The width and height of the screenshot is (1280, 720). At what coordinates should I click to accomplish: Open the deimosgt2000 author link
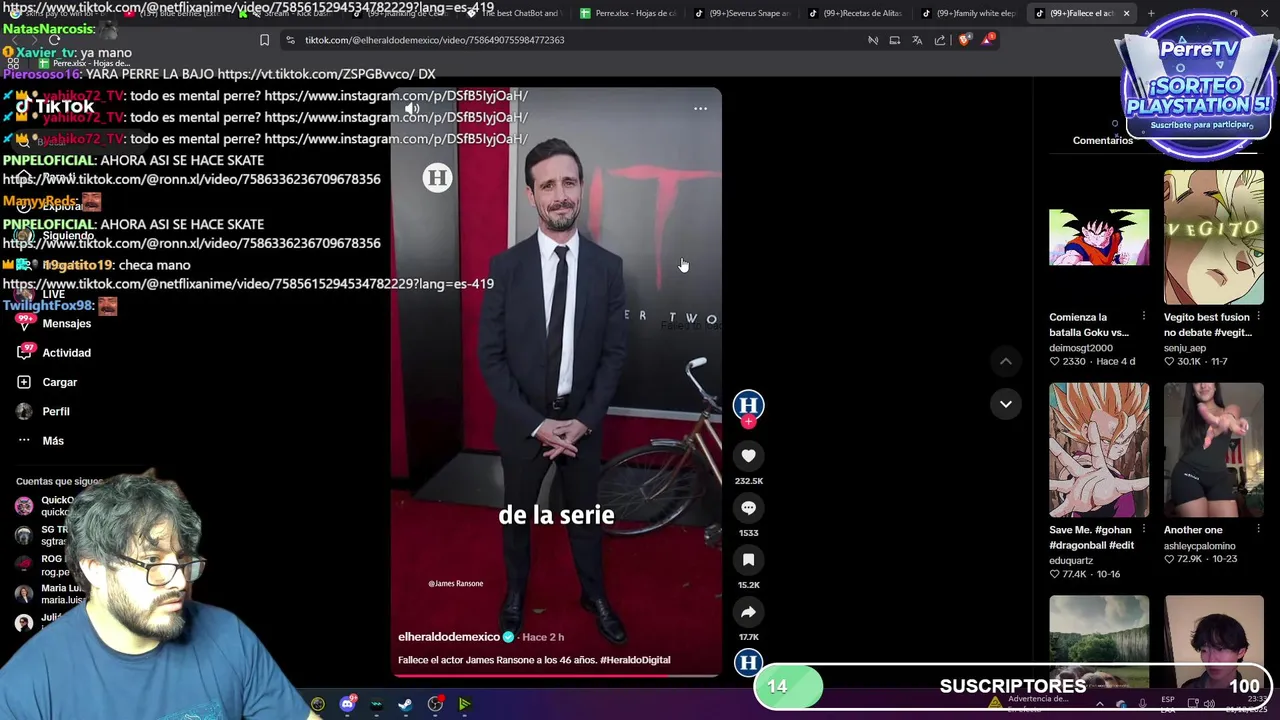click(1081, 348)
